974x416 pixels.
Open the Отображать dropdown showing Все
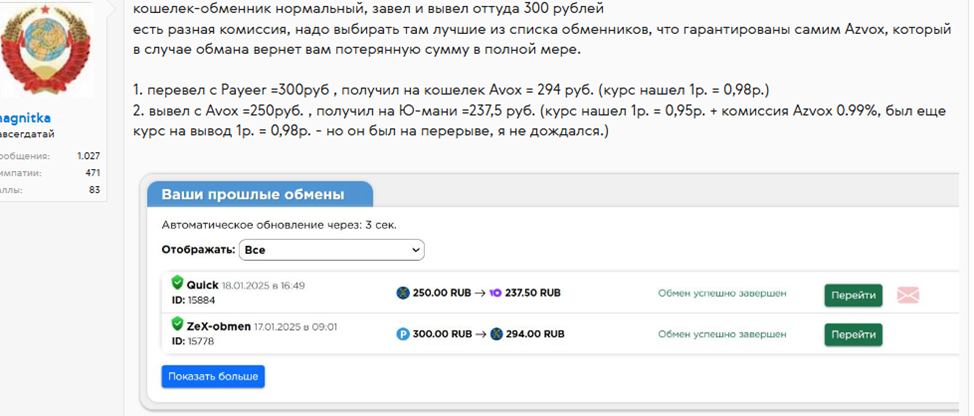[332, 250]
